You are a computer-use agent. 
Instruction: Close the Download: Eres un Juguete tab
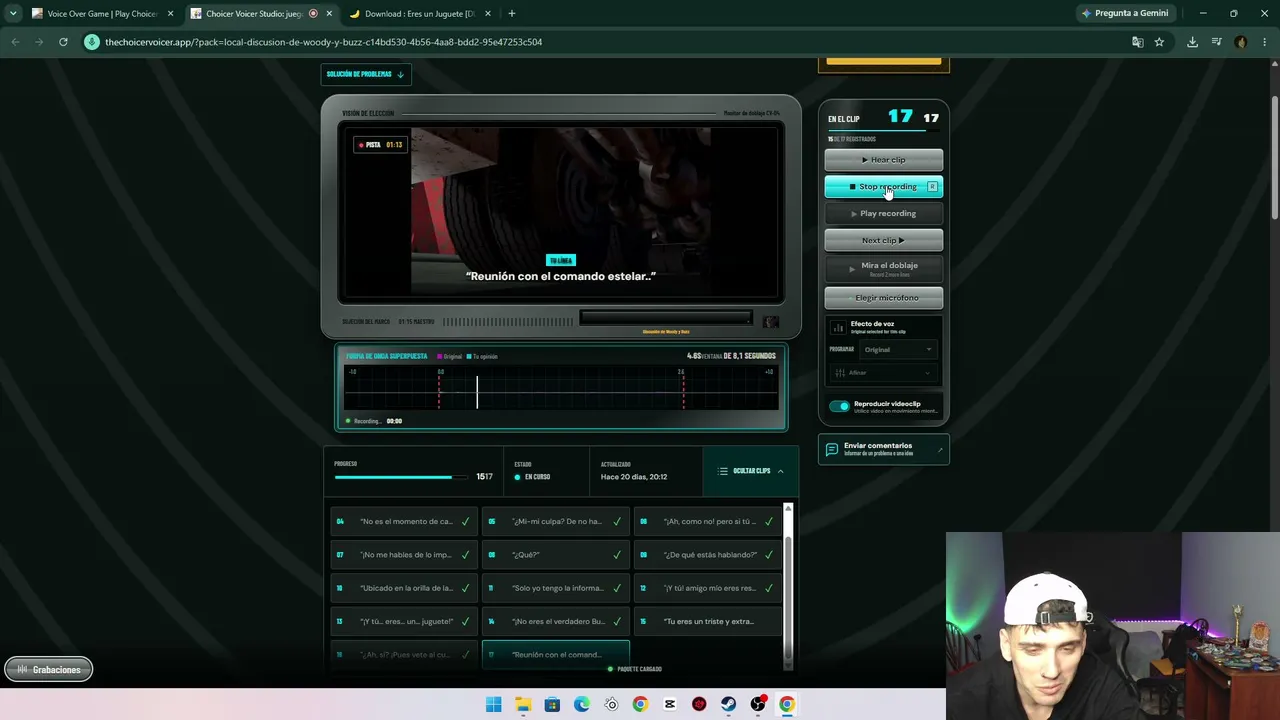click(x=488, y=14)
